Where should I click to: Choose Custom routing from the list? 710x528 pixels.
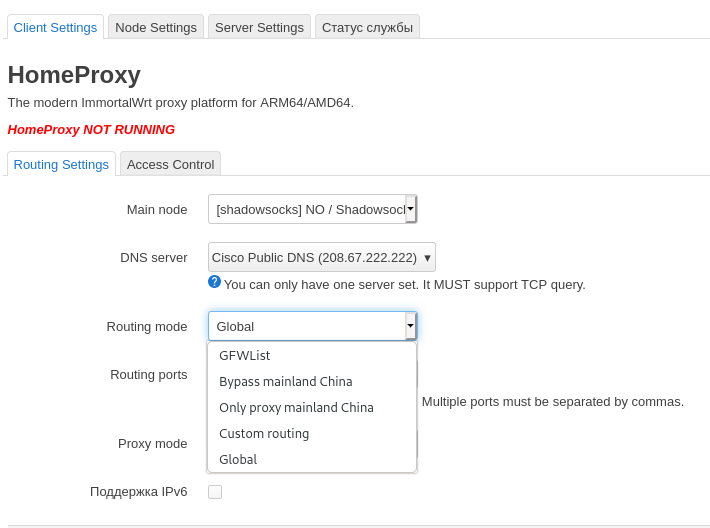pyautogui.click(x=264, y=433)
